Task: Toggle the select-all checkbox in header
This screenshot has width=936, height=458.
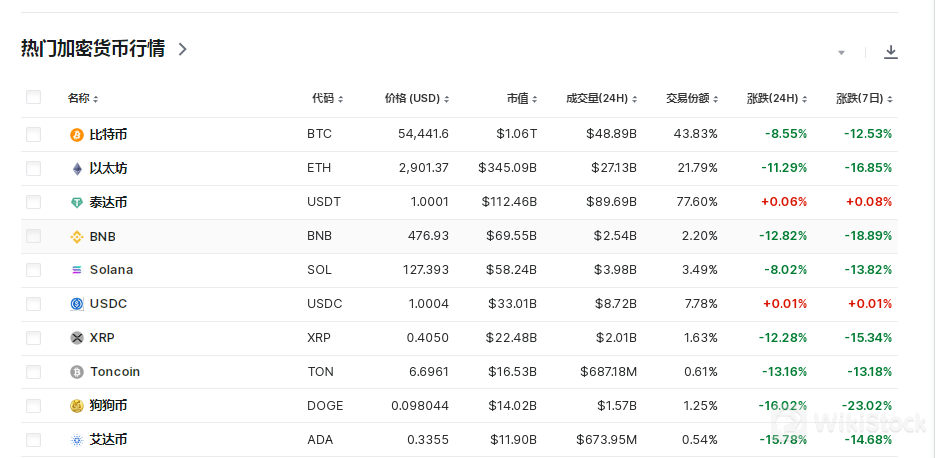Action: tap(34, 97)
